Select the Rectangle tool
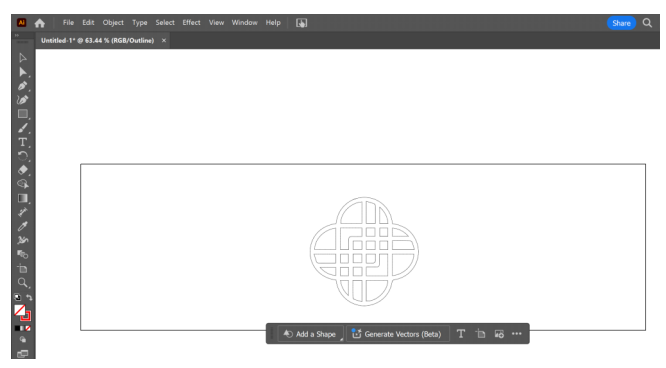This screenshot has height=368, width=666. click(x=23, y=114)
